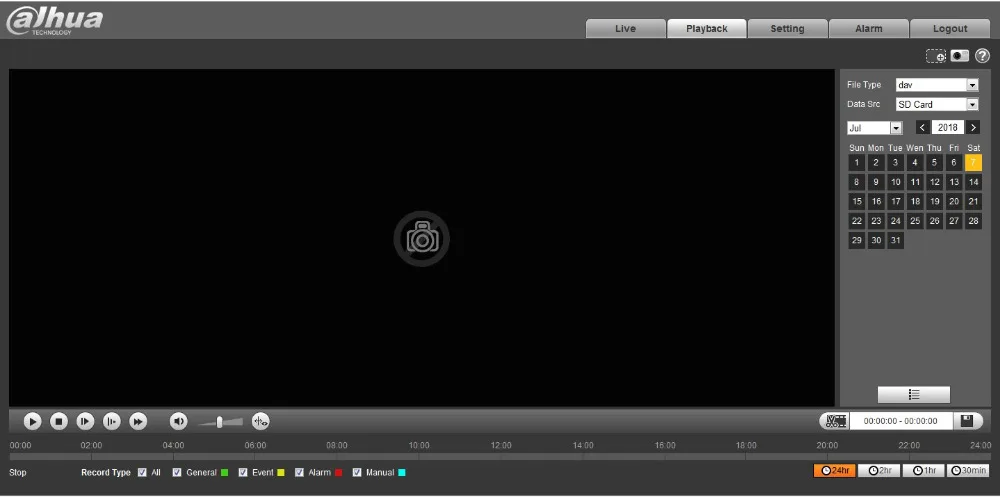1000x497 pixels.
Task: Activate the digital zoom icon
Action: coord(936,56)
